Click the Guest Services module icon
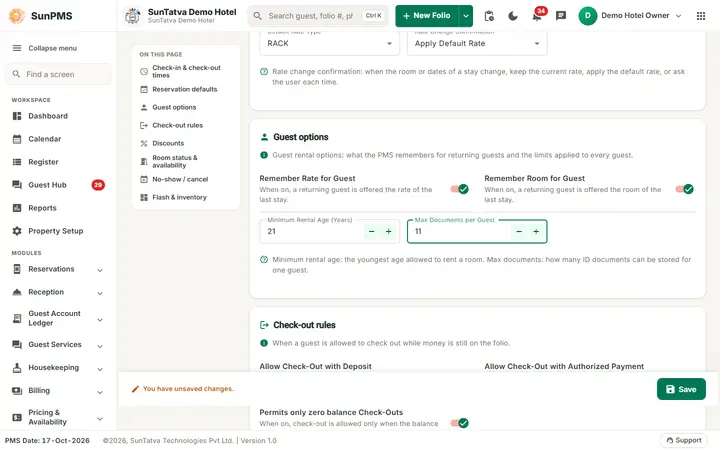Screen dimensions: 720x450 pos(17,345)
